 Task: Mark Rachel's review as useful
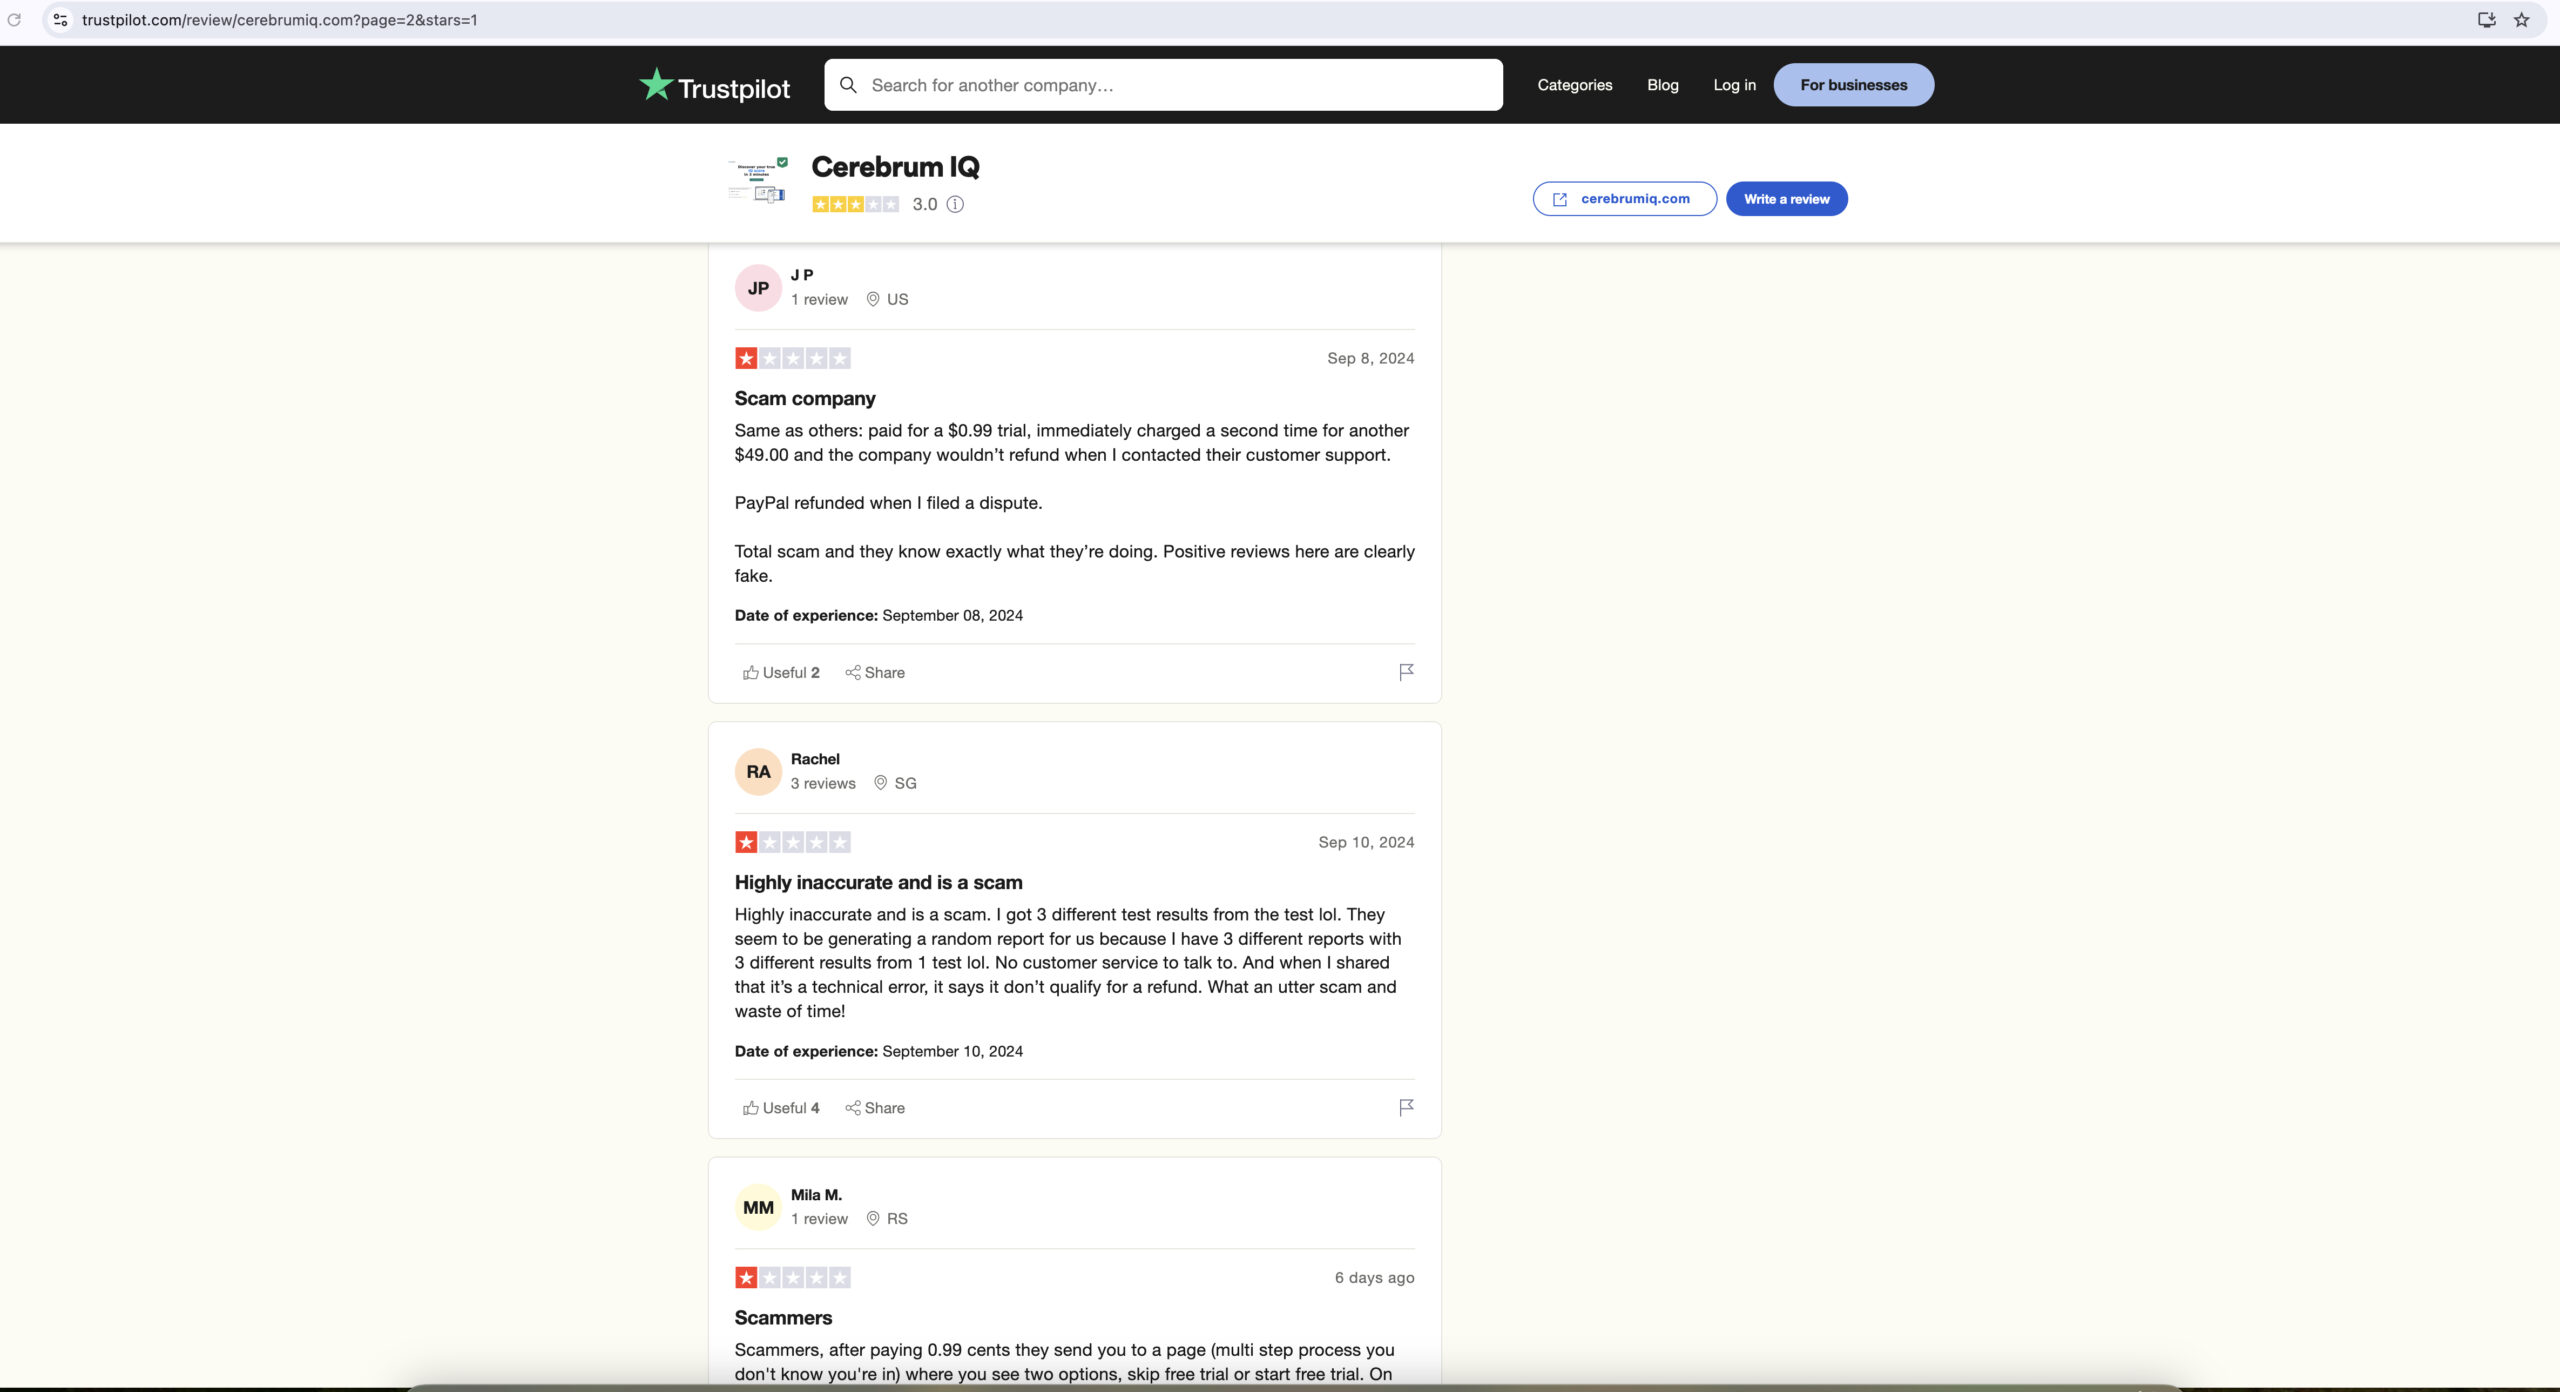click(x=781, y=1108)
